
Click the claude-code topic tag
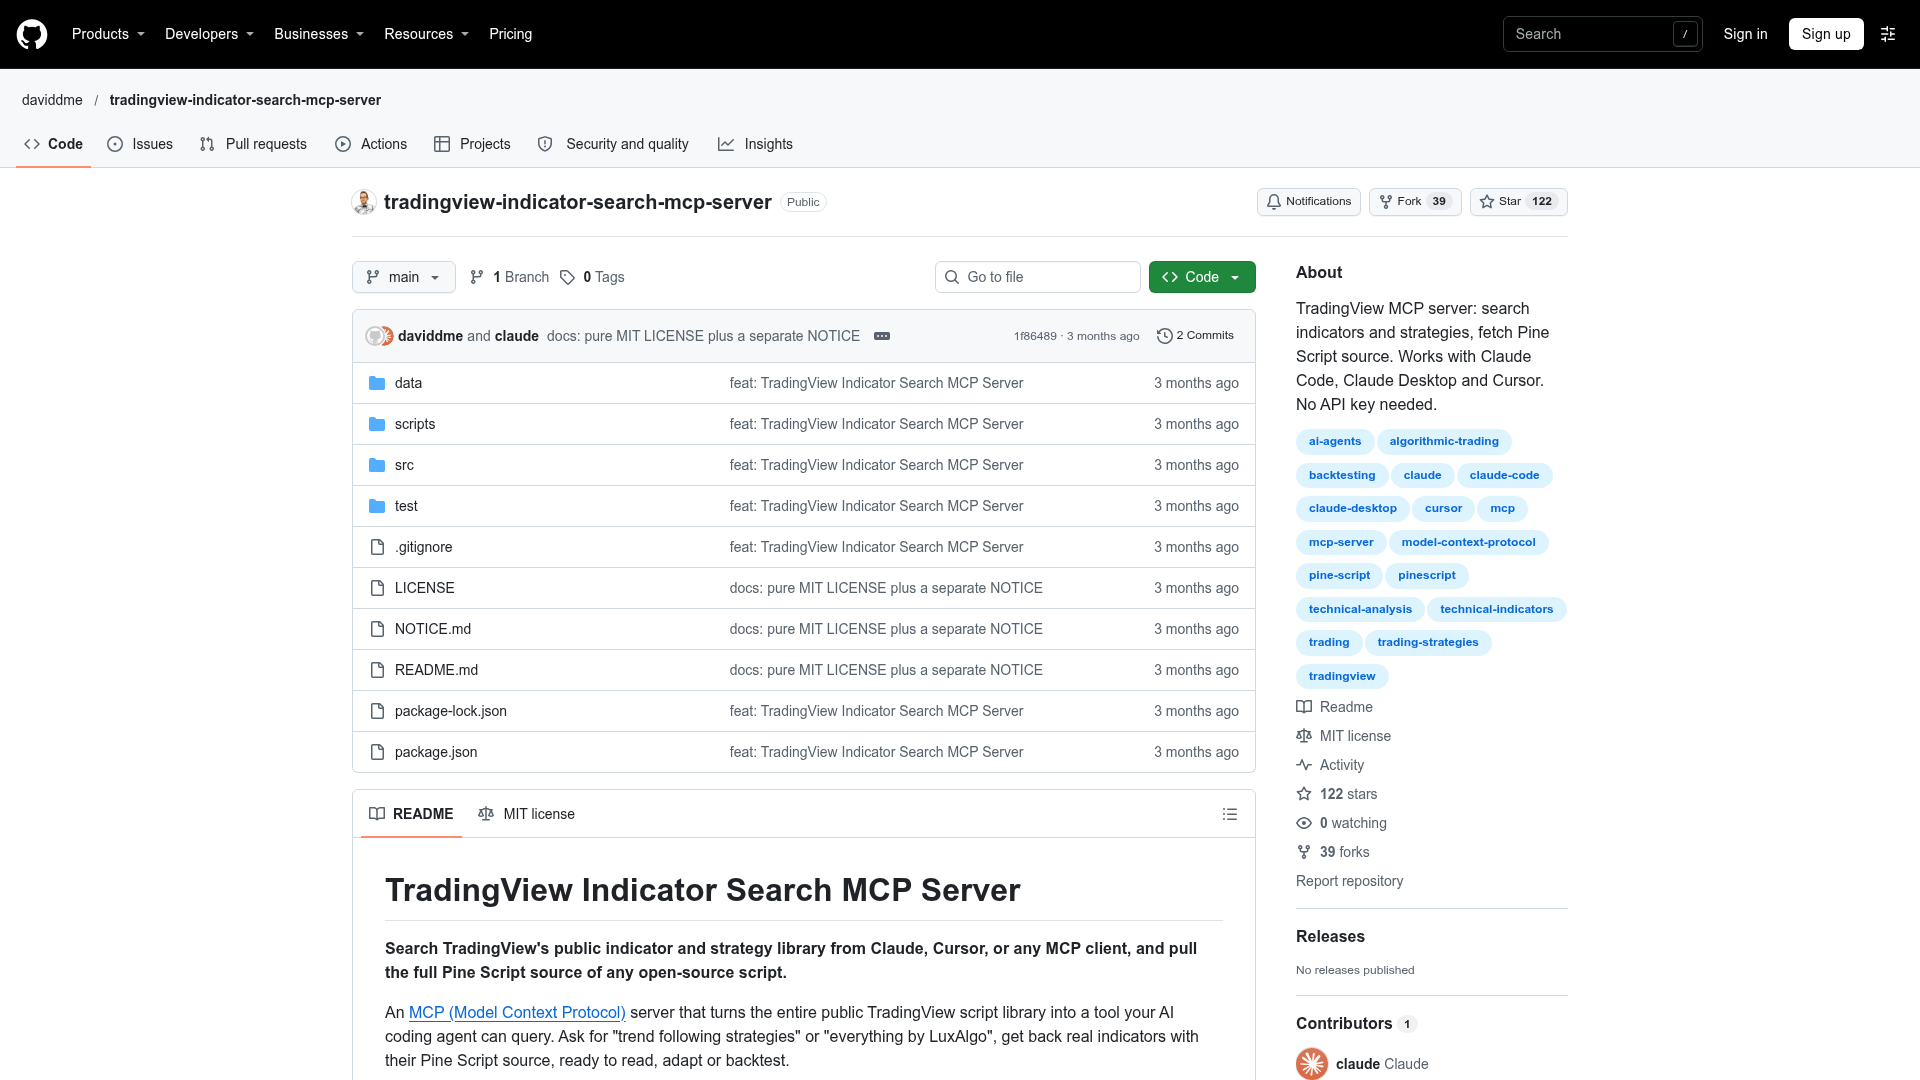click(x=1504, y=475)
